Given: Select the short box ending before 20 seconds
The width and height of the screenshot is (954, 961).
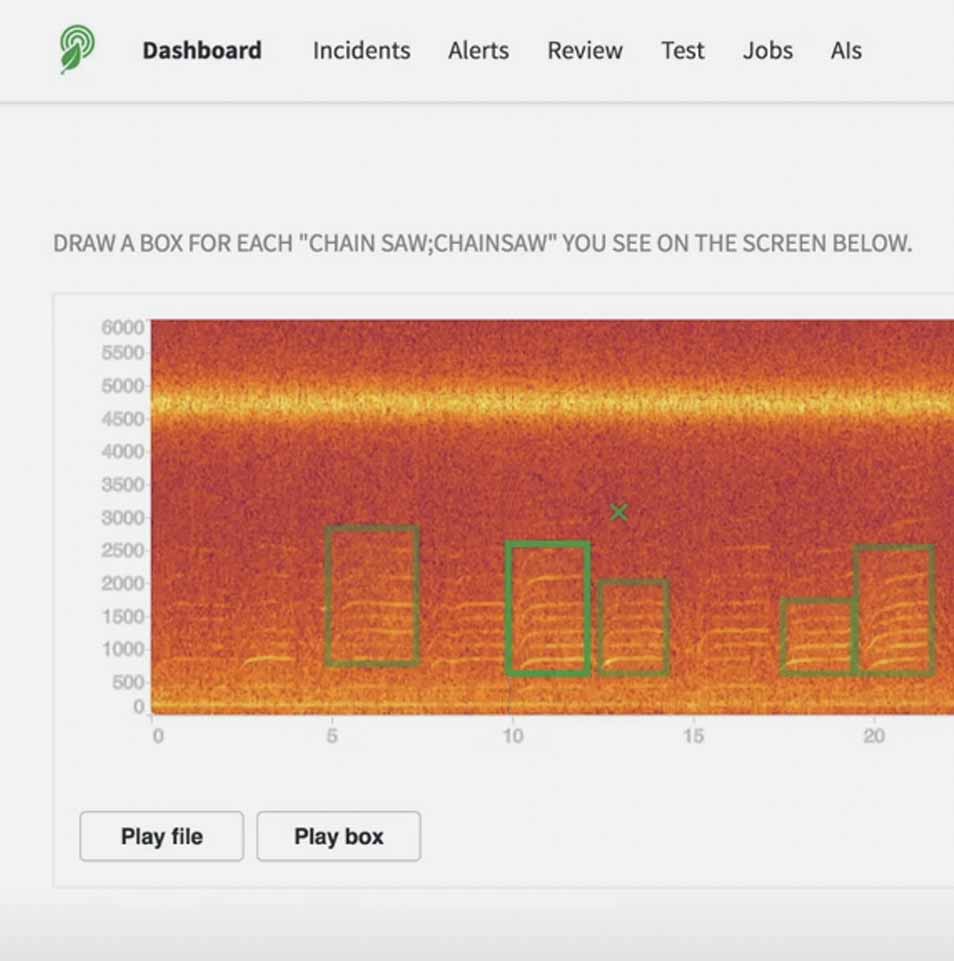Looking at the screenshot, I should tap(818, 637).
